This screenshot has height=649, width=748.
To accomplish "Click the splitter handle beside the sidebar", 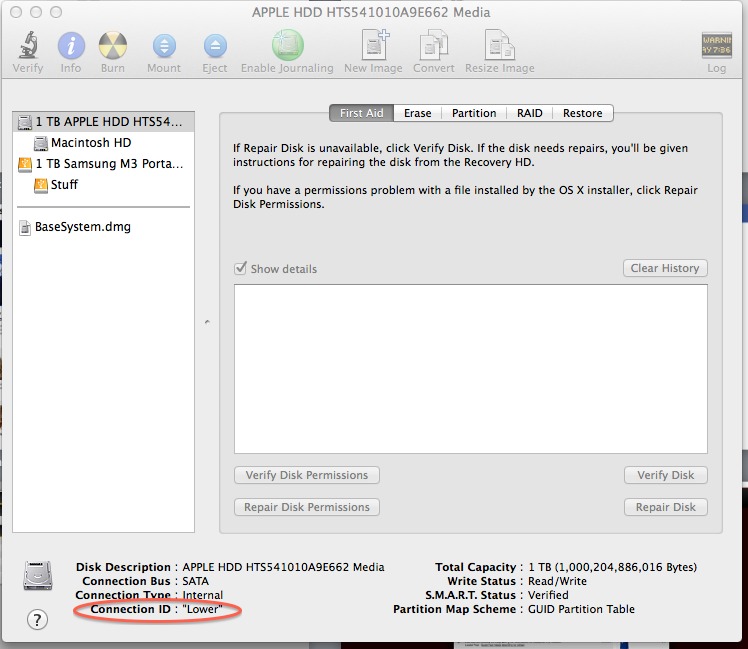I will coord(207,322).
